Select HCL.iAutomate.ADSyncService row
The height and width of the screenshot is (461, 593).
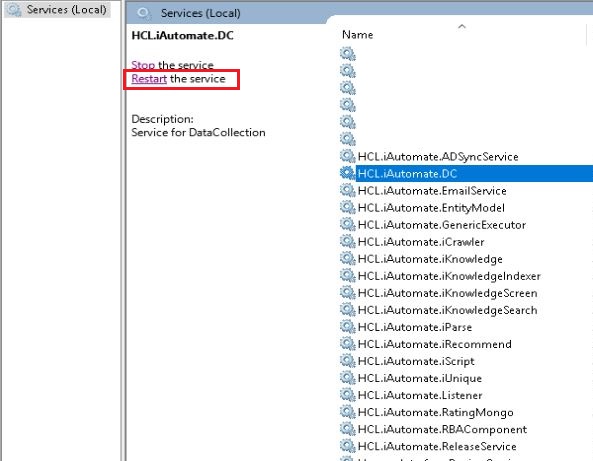pyautogui.click(x=438, y=157)
